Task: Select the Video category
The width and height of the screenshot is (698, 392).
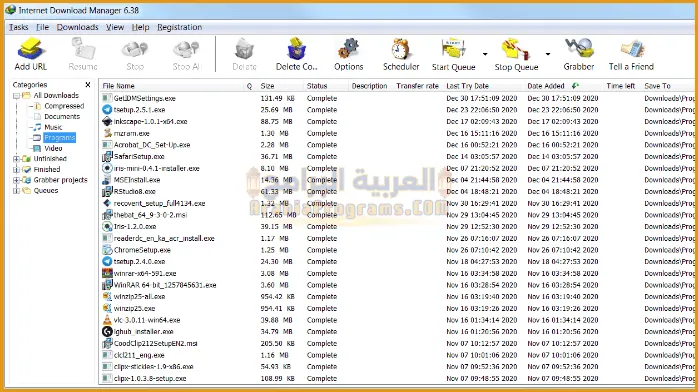Action: pyautogui.click(x=53, y=149)
